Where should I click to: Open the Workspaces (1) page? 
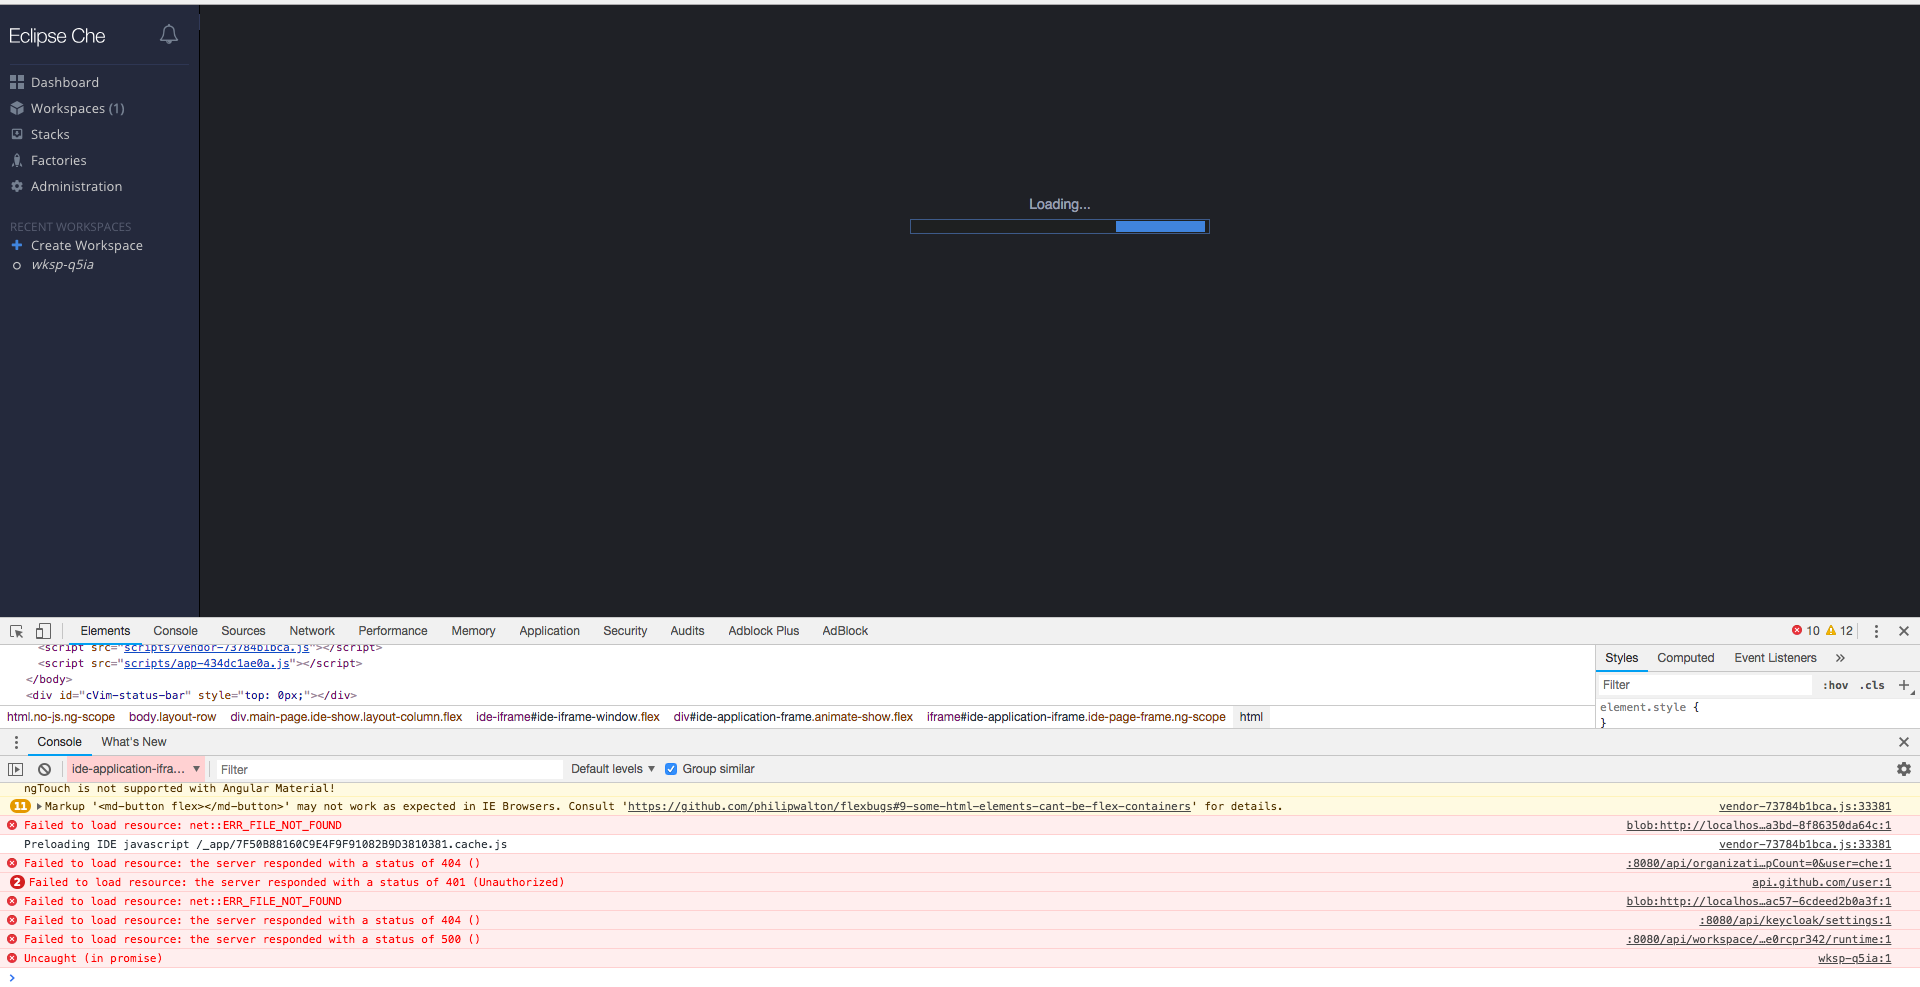click(77, 108)
